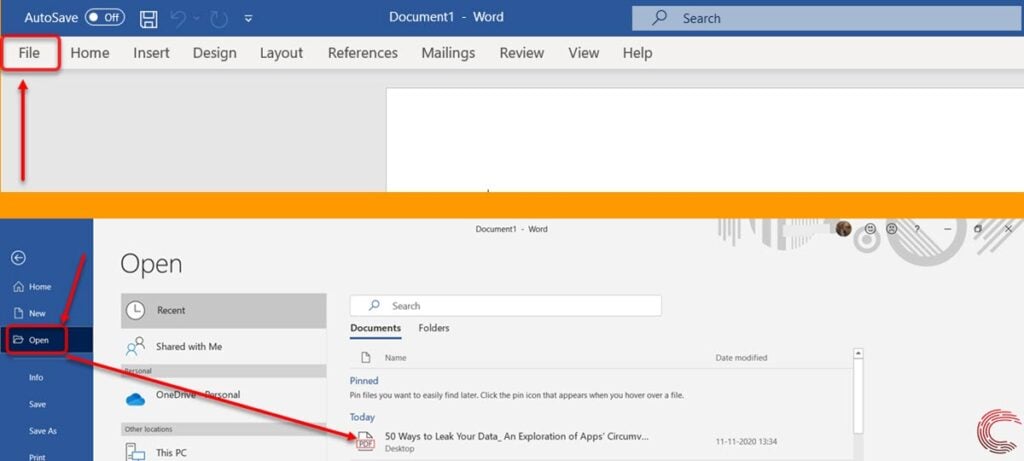
Task: Click the OneDrive cloud icon
Action: (135, 399)
